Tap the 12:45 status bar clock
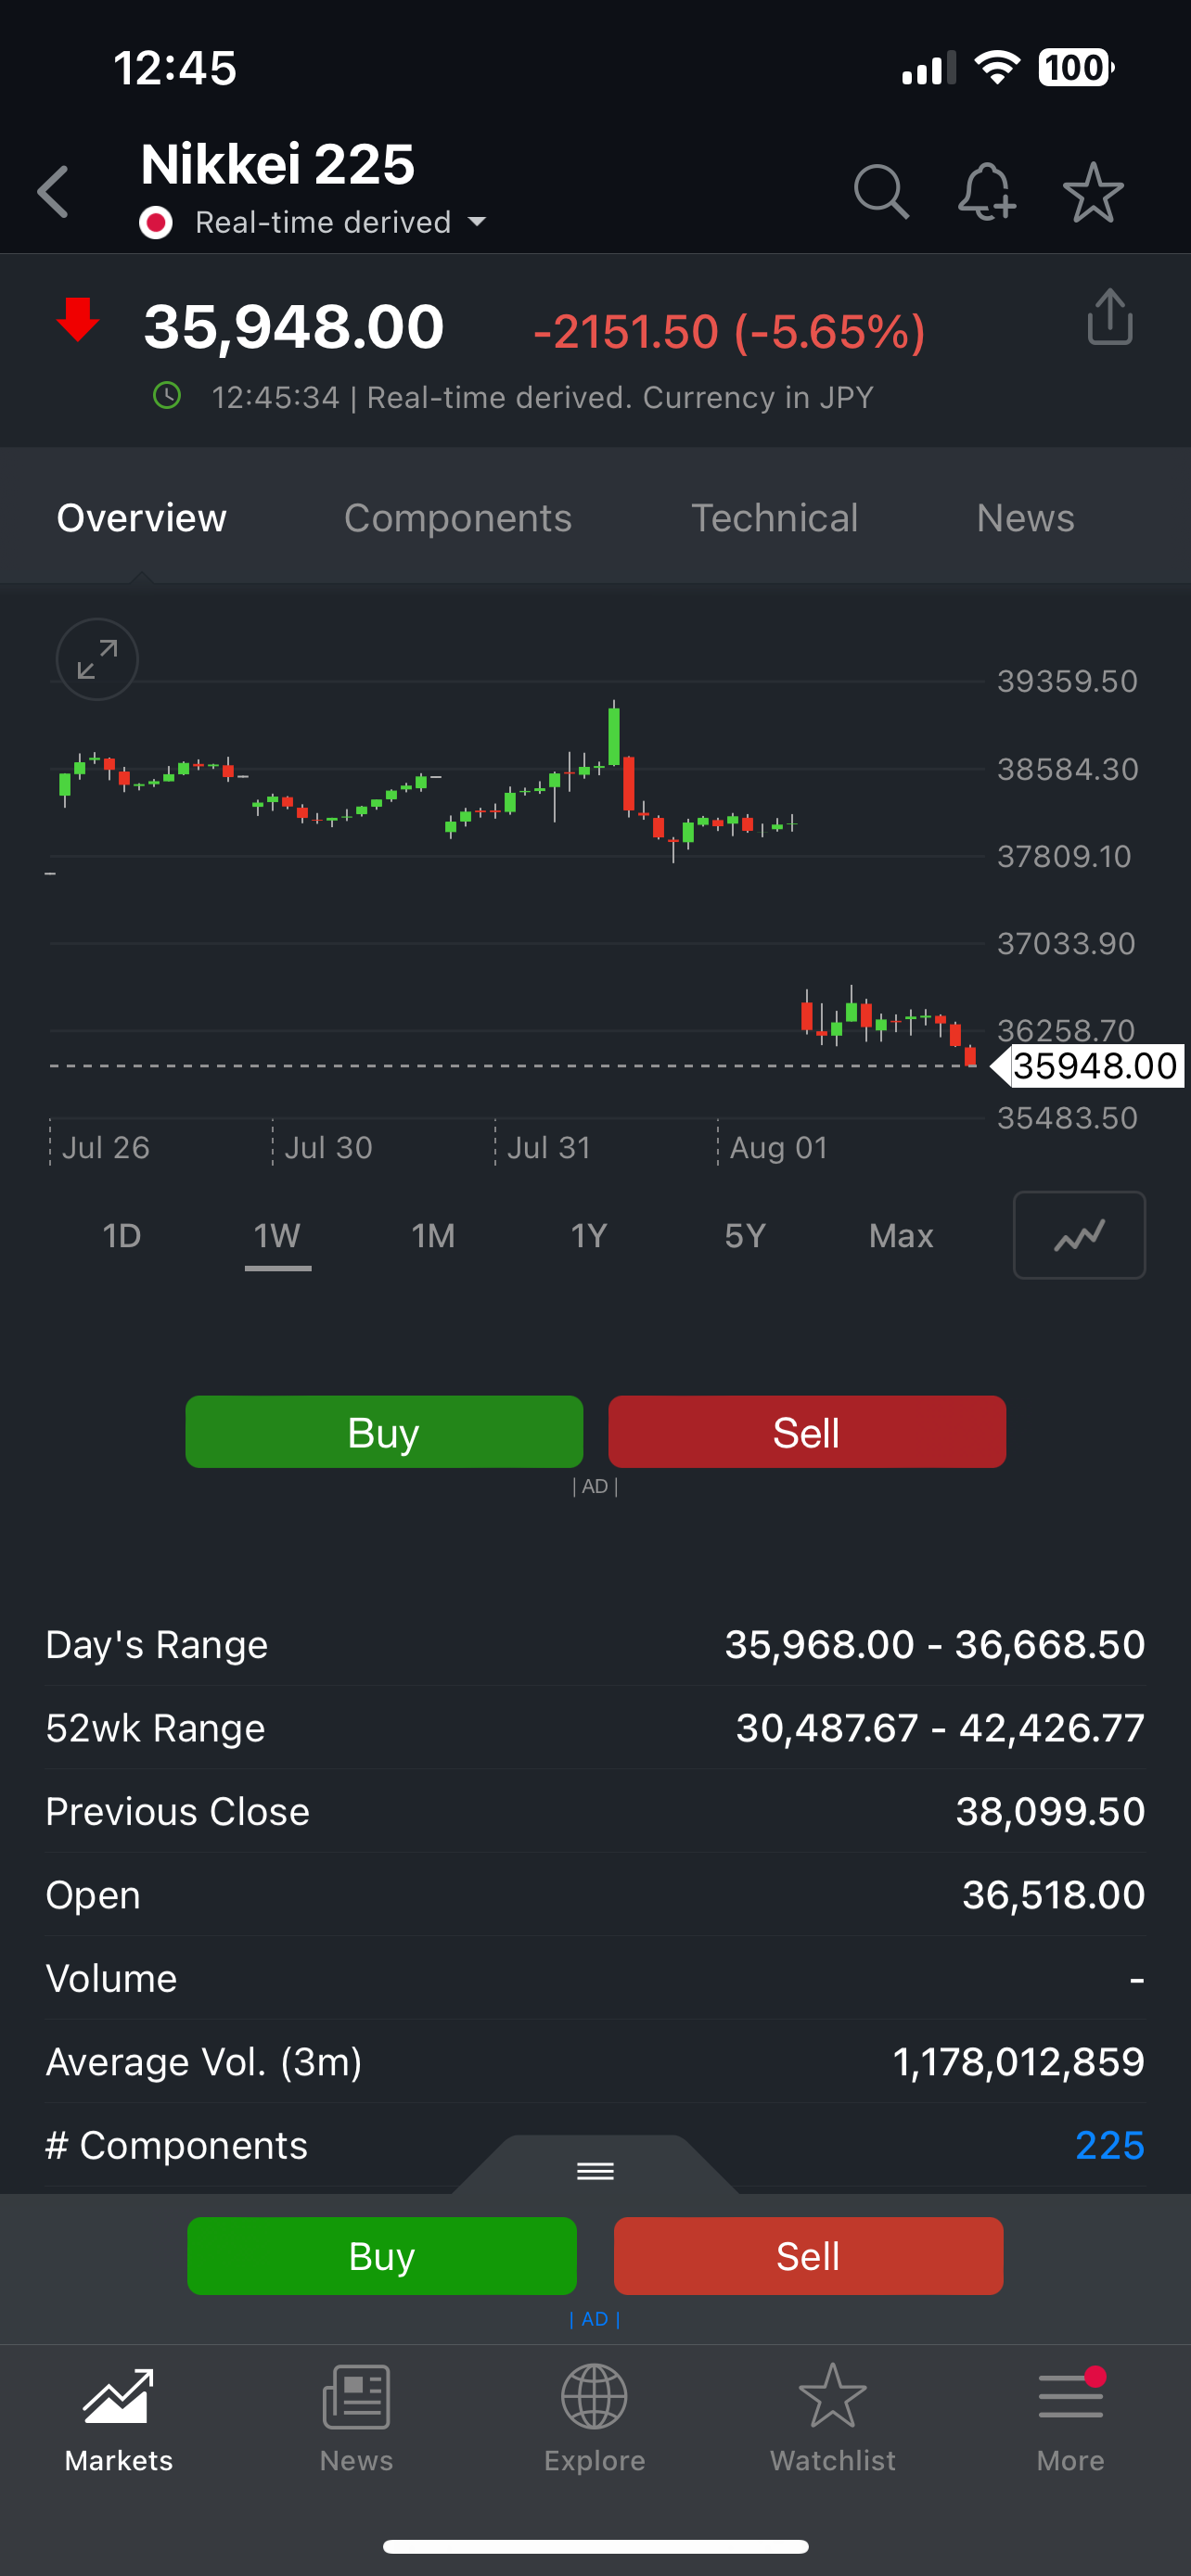1191x2576 pixels. click(175, 68)
